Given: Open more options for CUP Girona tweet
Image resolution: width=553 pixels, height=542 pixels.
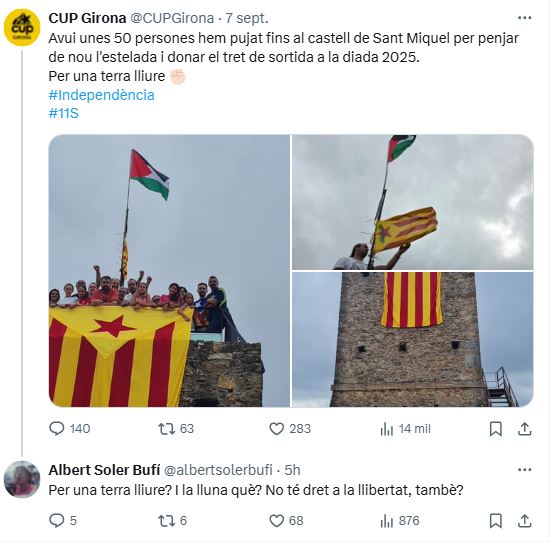Looking at the screenshot, I should [x=524, y=18].
